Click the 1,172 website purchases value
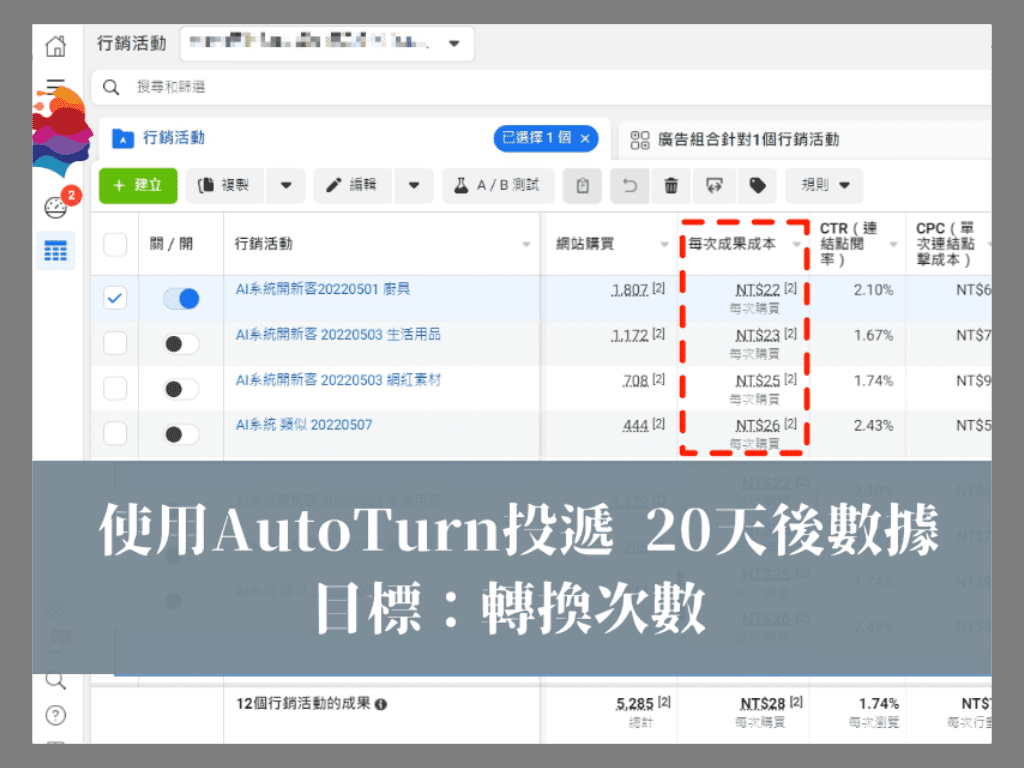The height and width of the screenshot is (768, 1024). coord(630,335)
